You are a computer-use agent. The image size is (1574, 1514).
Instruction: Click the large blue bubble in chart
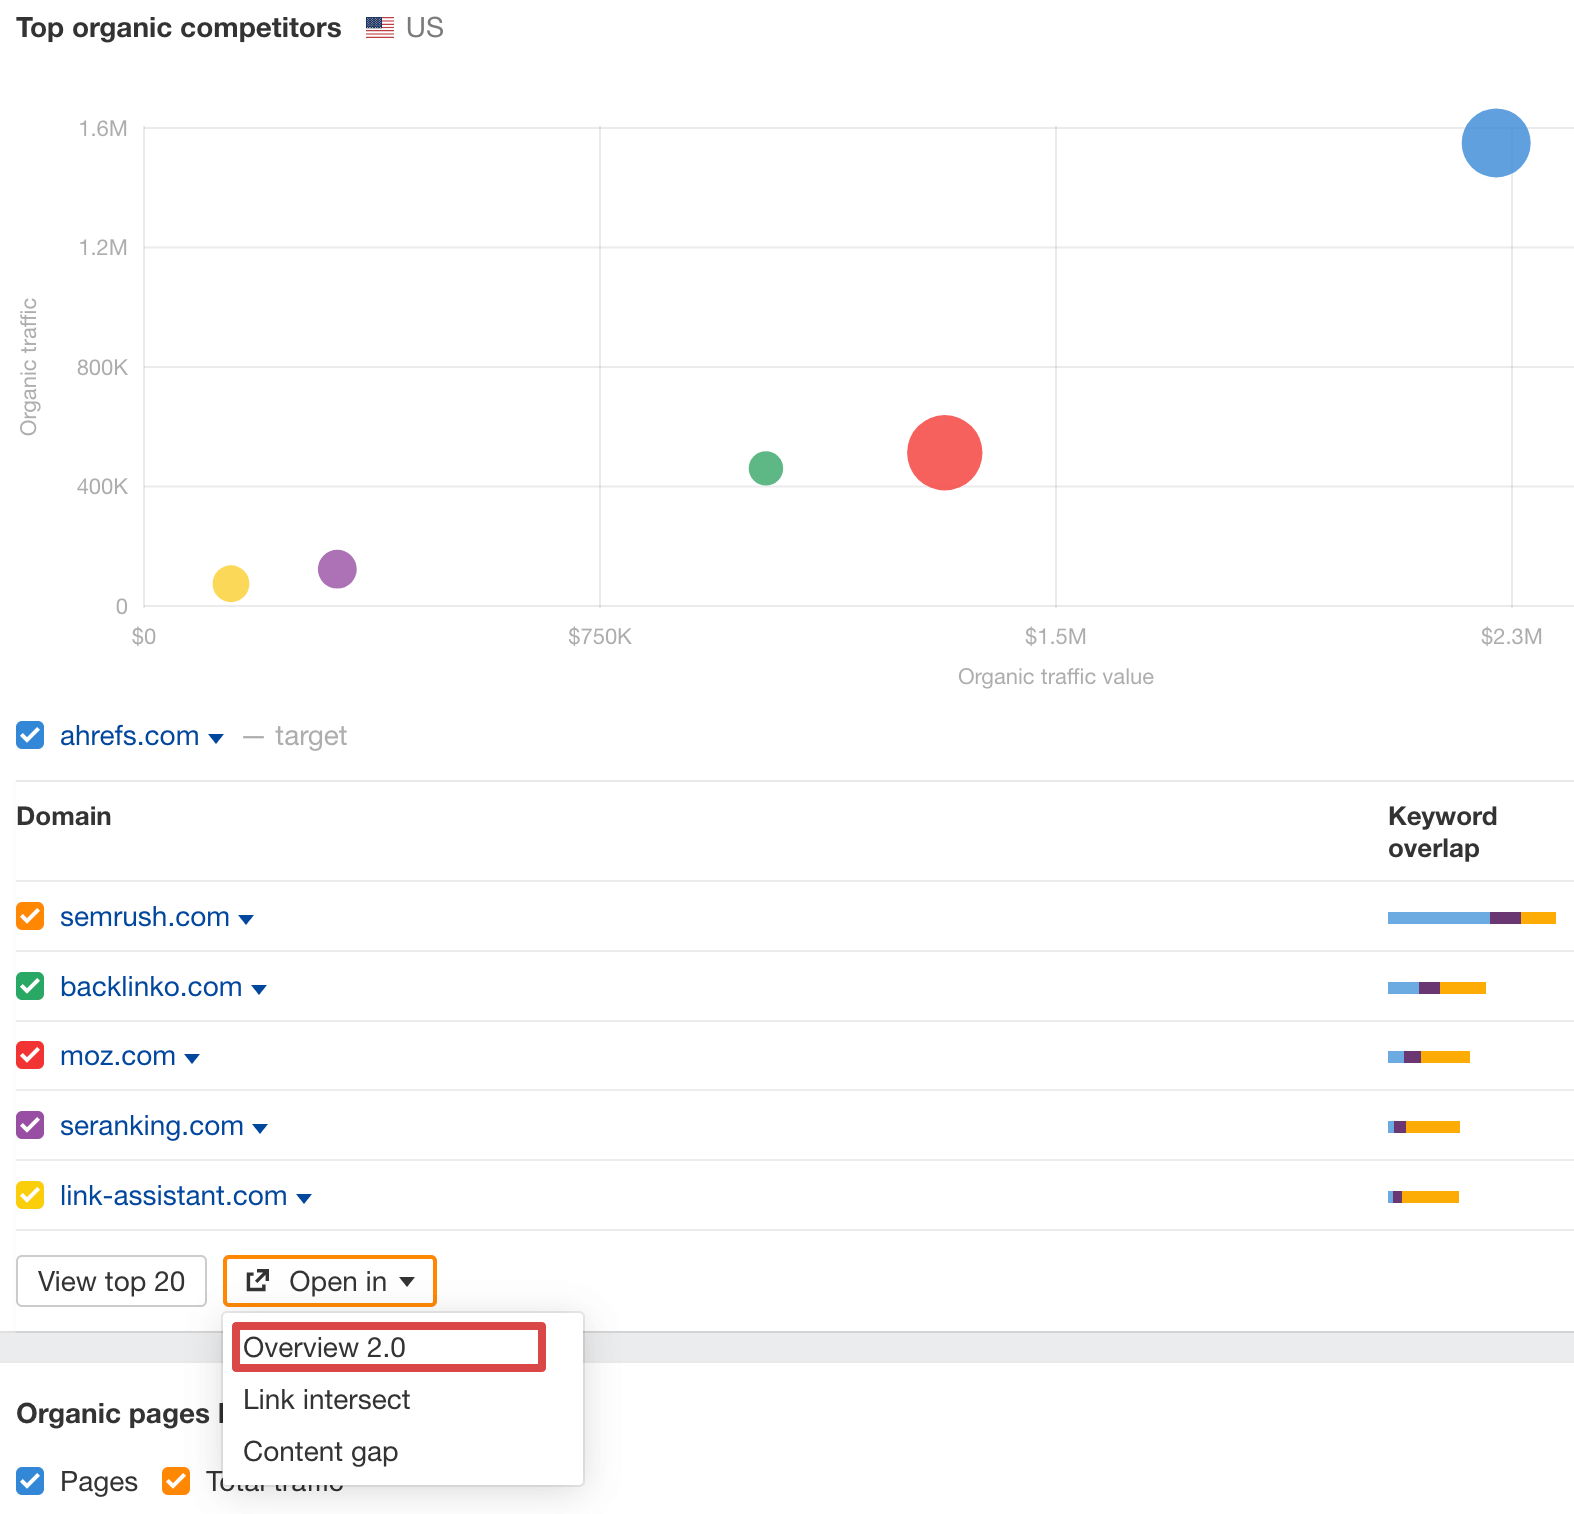point(1495,143)
